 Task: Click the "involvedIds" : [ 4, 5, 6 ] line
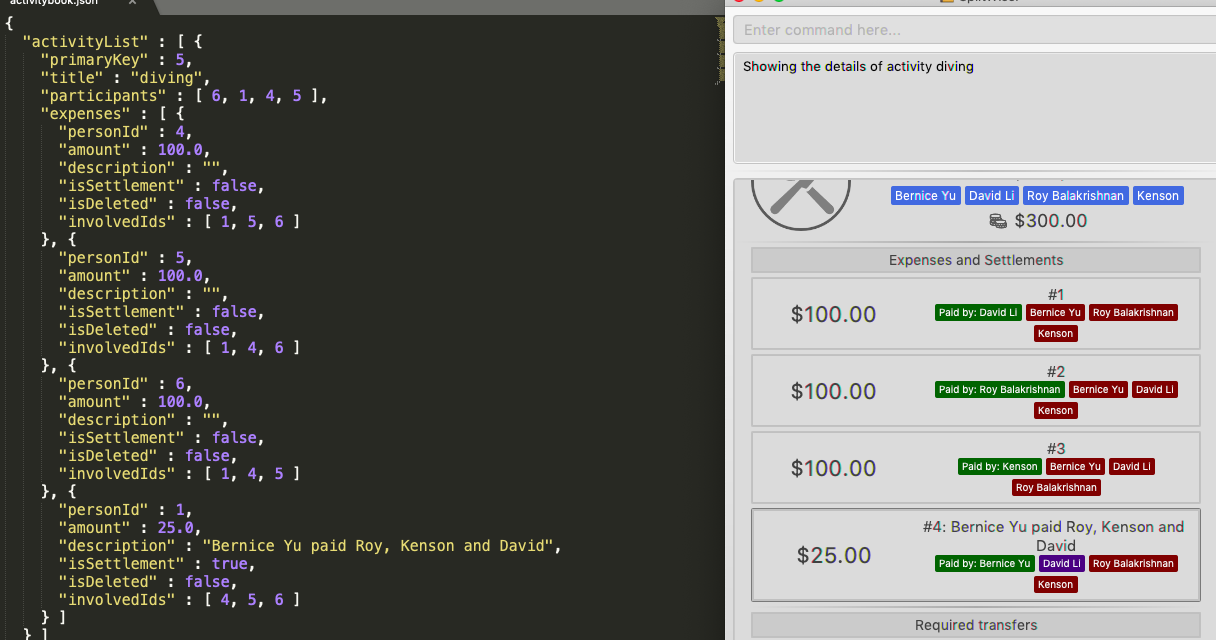pyautogui.click(x=179, y=600)
